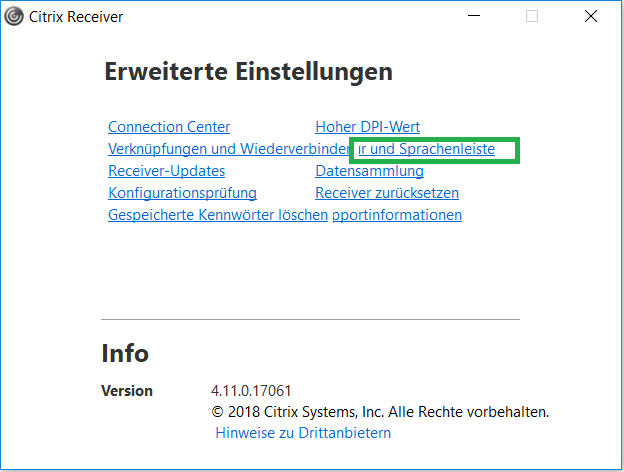Viewport: 624px width, 472px height.
Task: Click the 2018 Citrix Systems copyright text
Action: (x=380, y=412)
